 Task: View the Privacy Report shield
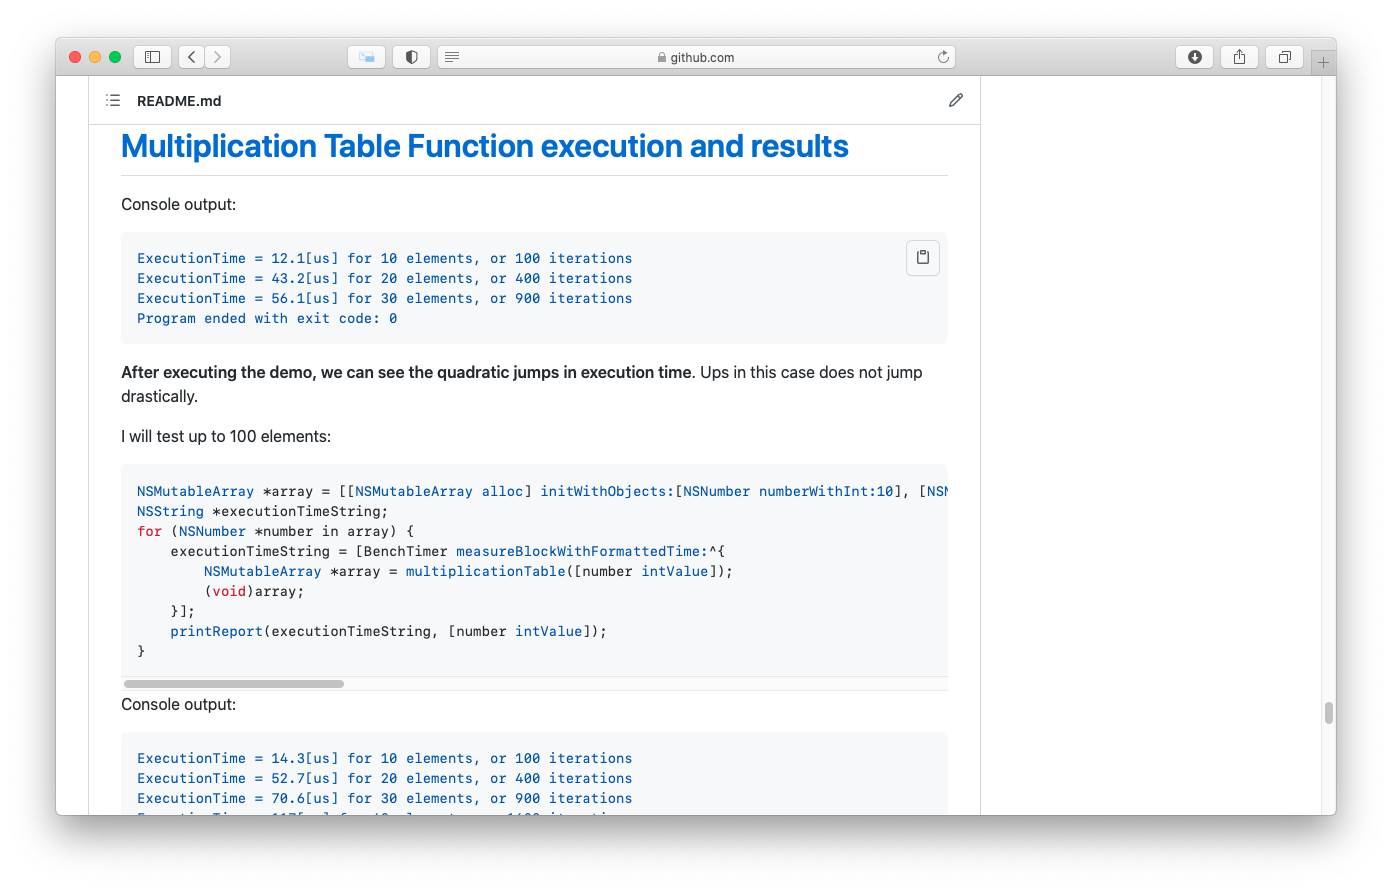pos(411,57)
